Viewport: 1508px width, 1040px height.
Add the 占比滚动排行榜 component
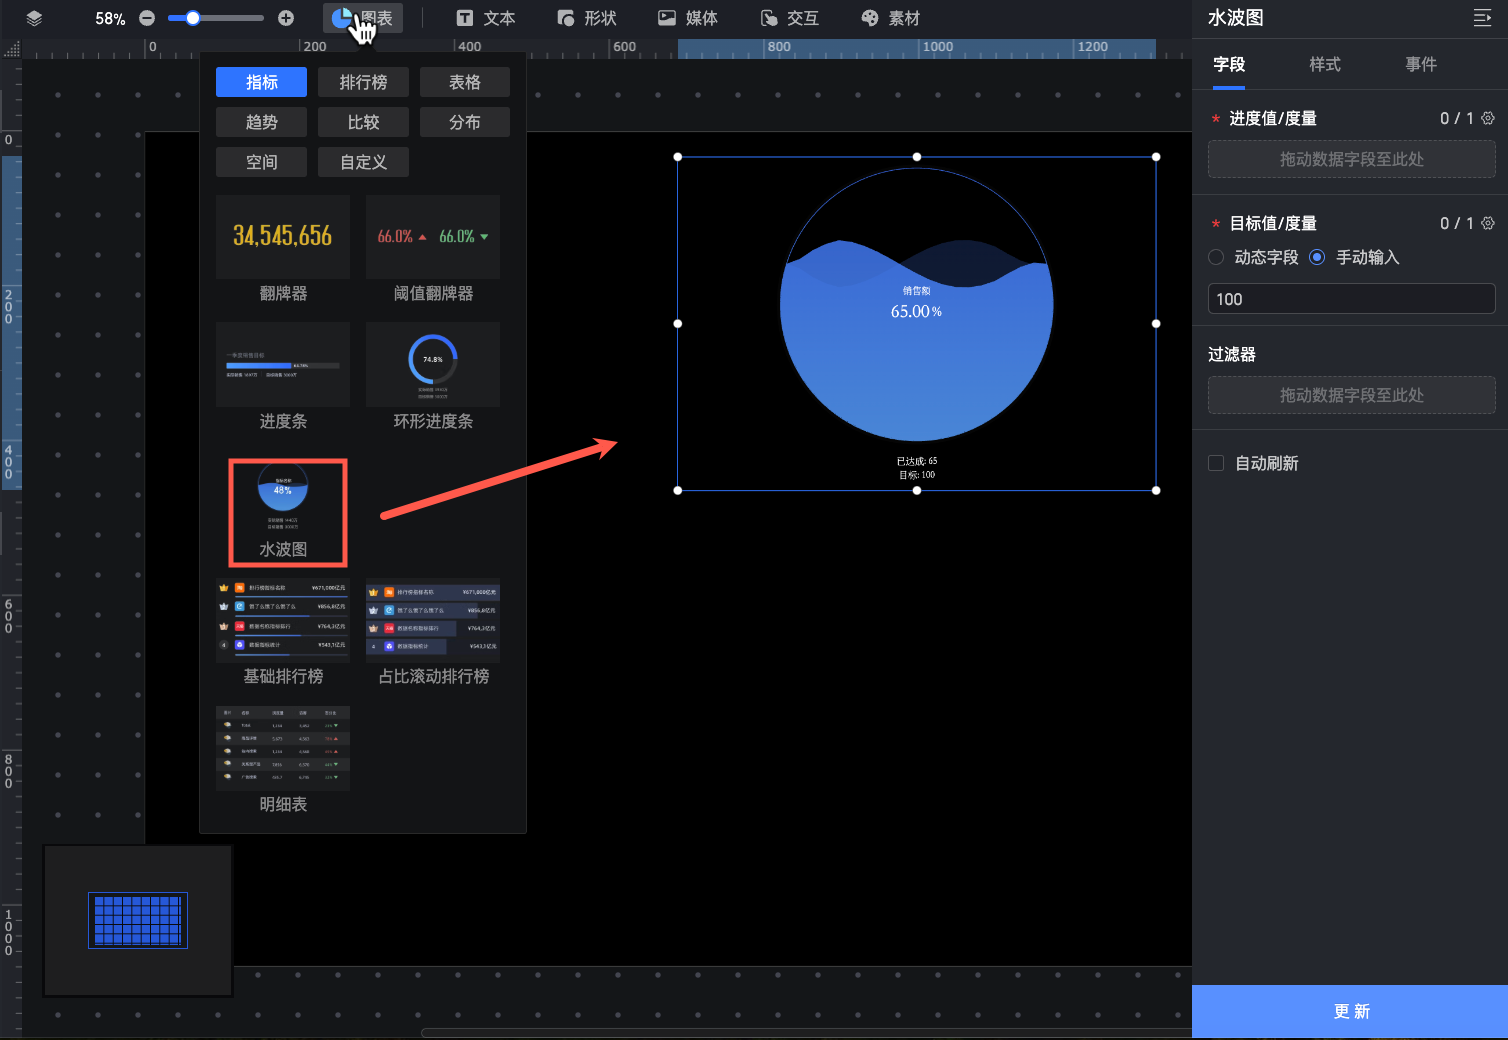[x=433, y=633]
